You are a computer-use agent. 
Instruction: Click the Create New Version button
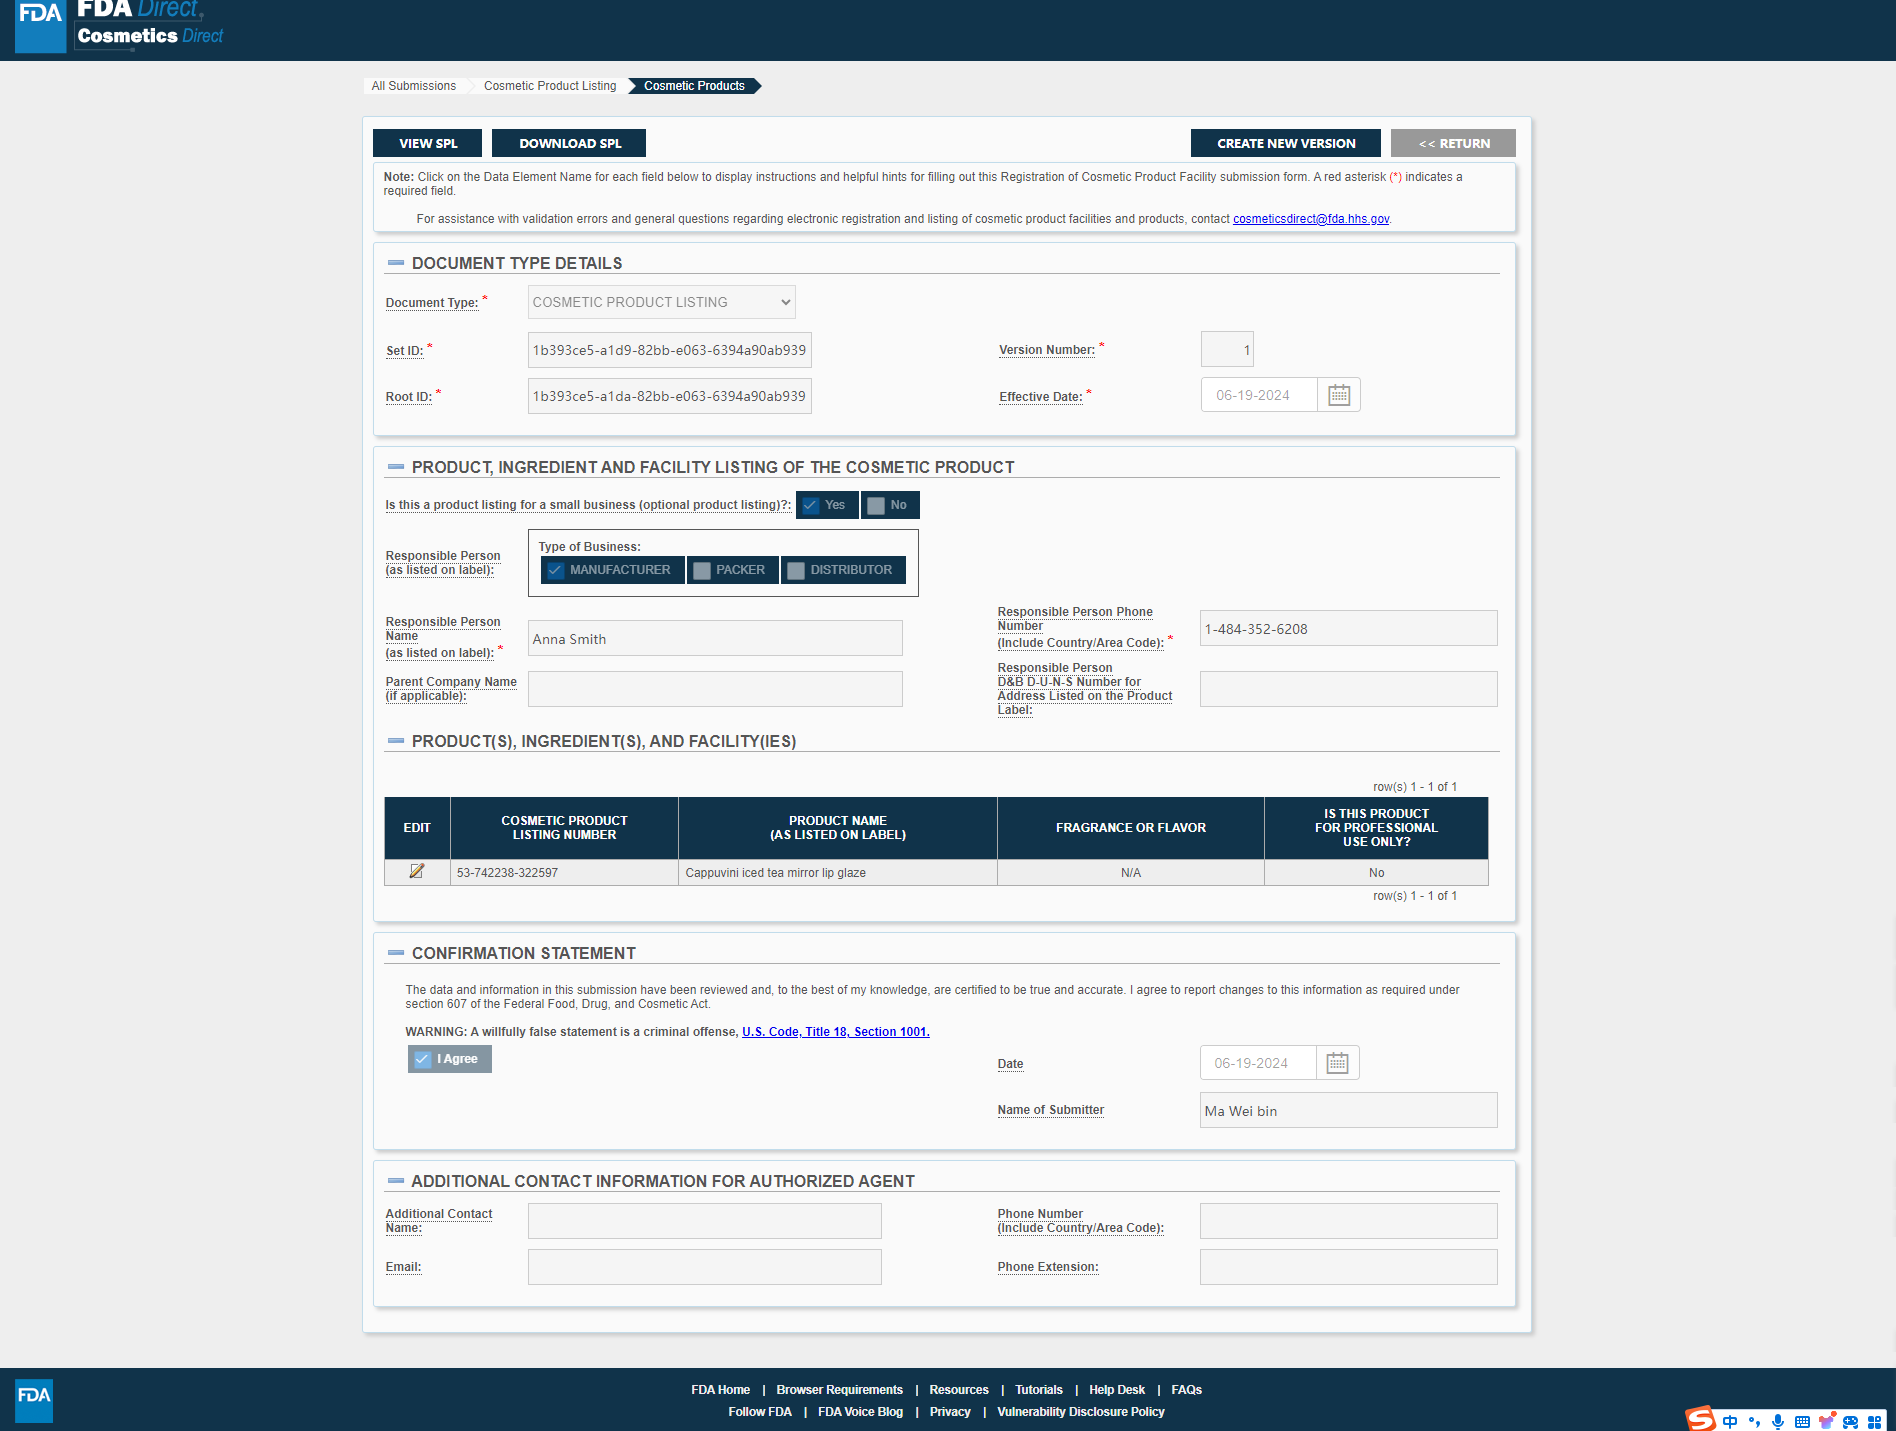tap(1285, 143)
